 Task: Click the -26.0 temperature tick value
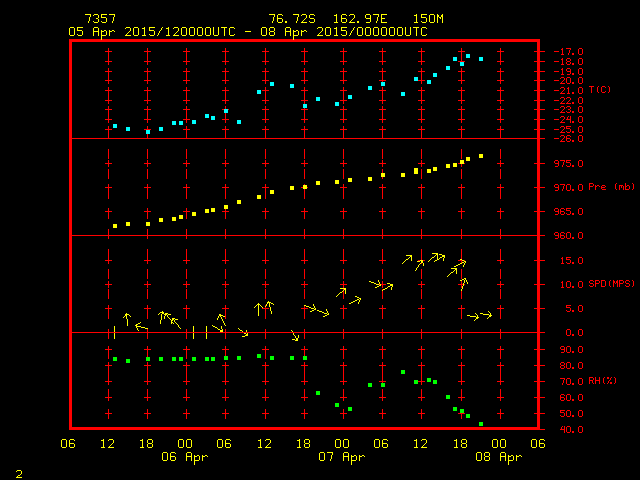(568, 139)
